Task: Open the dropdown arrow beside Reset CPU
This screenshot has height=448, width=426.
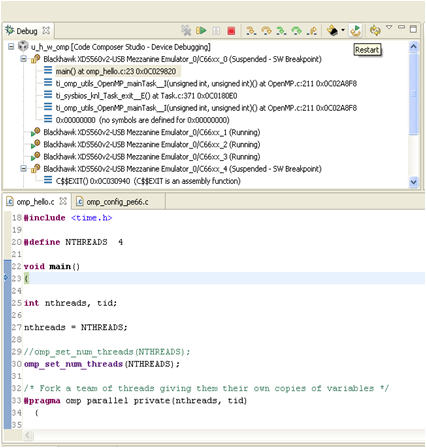Action: 343,30
